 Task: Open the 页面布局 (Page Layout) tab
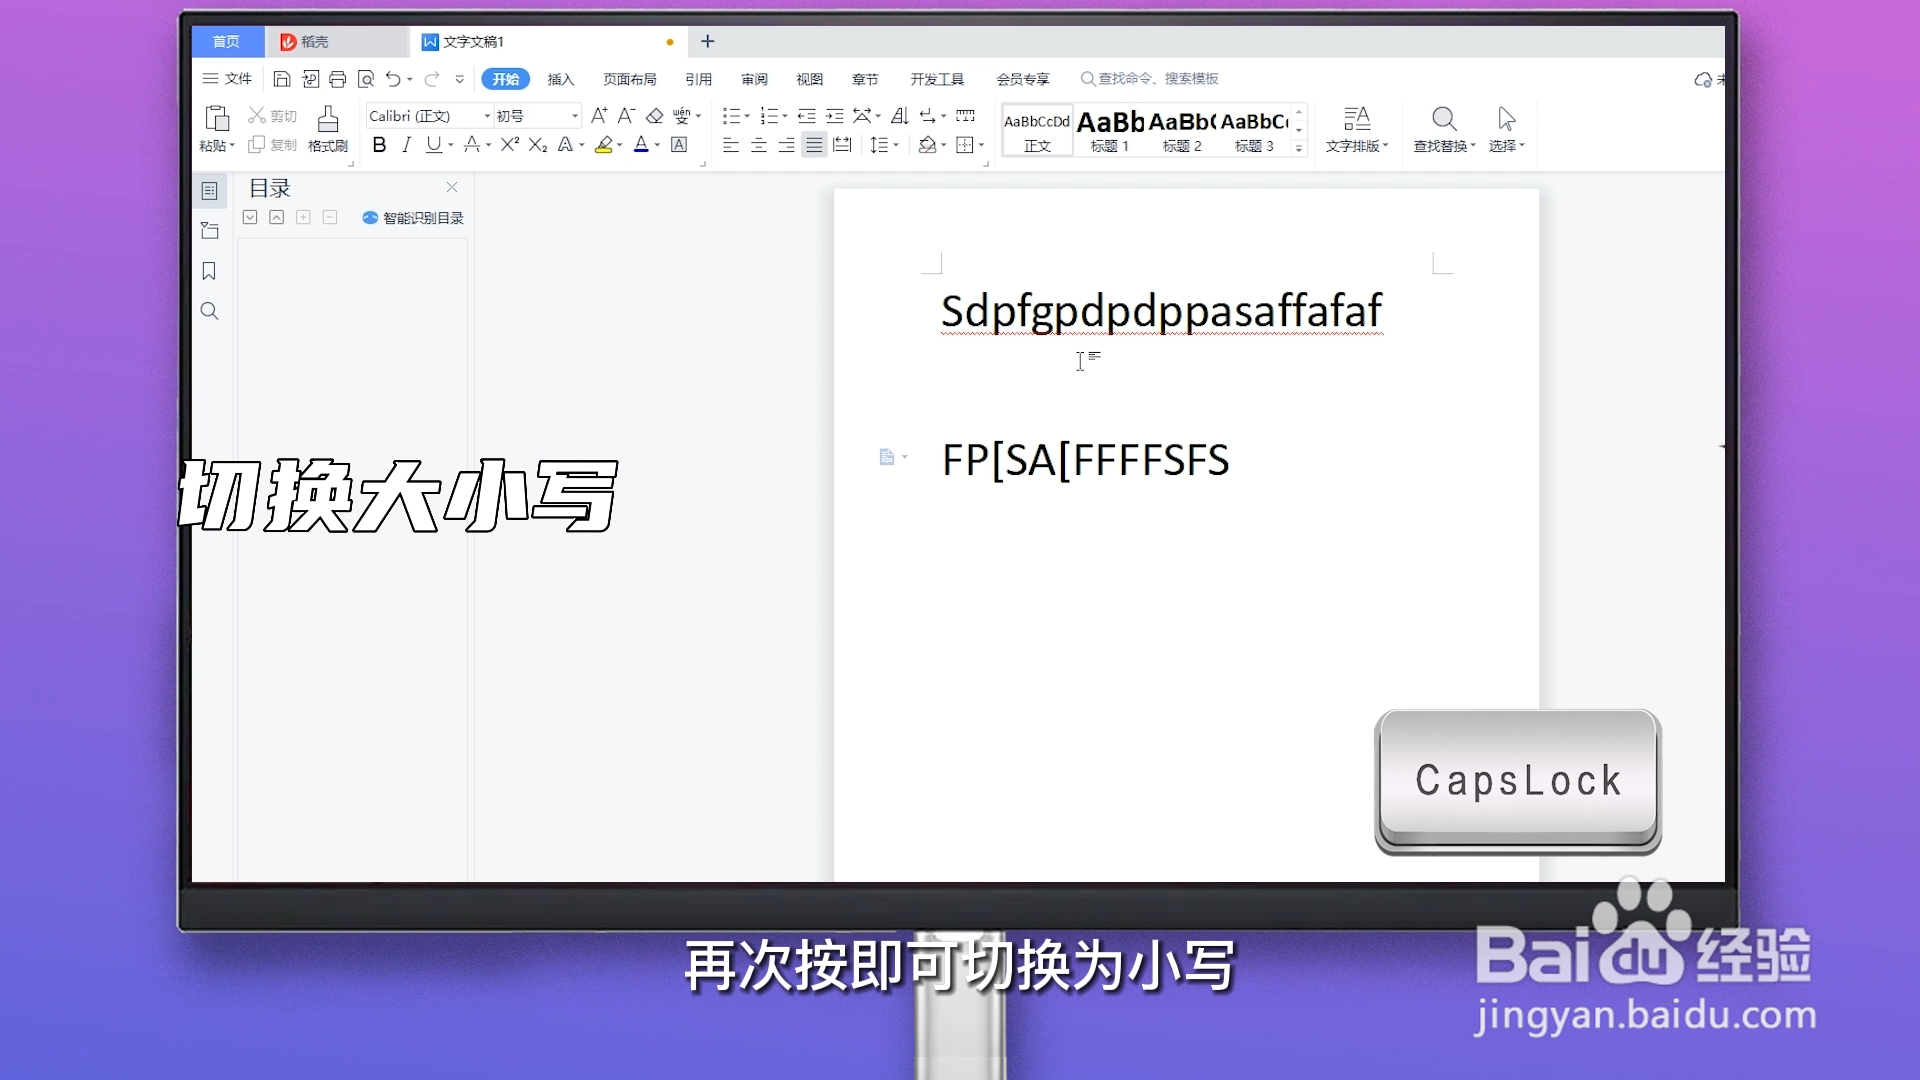pyautogui.click(x=629, y=79)
